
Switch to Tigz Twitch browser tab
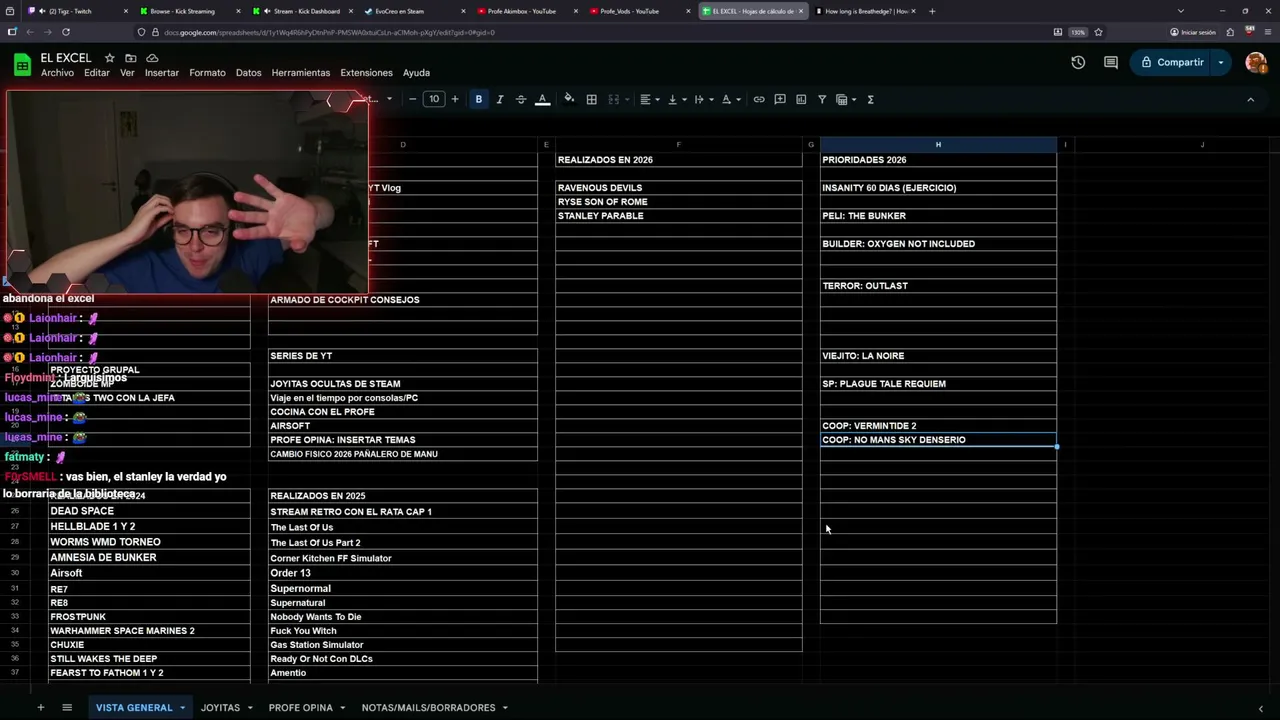pyautogui.click(x=76, y=11)
